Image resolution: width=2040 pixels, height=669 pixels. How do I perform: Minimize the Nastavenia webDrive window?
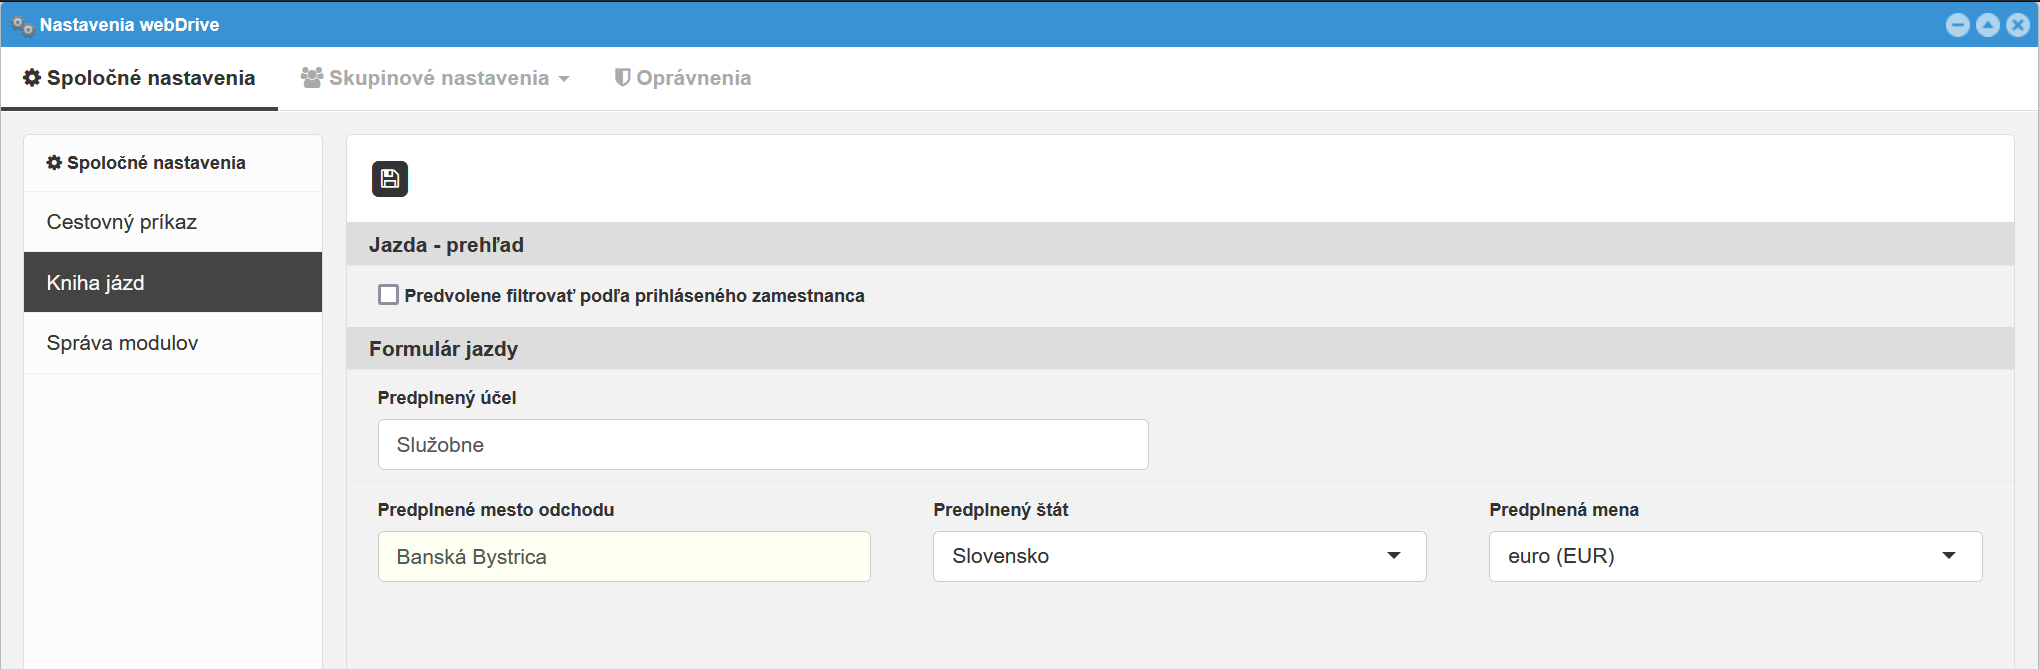1958,25
